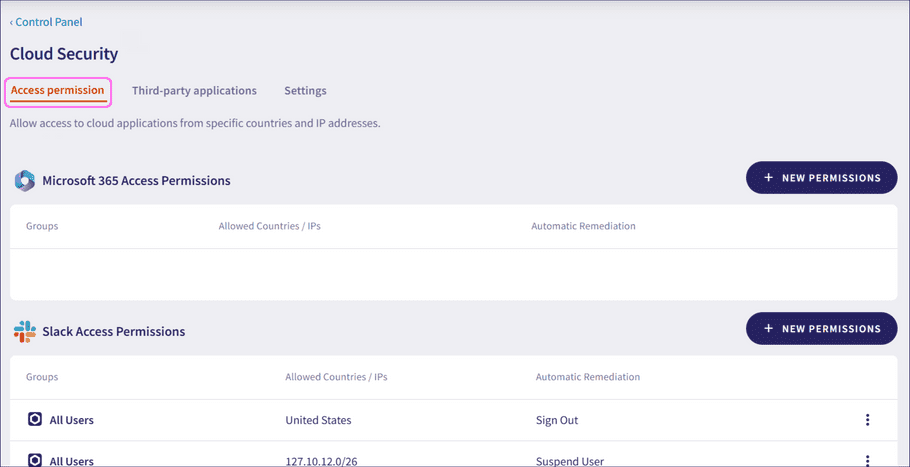Select the 127.10.12.0/26 IP cell
Image resolution: width=910 pixels, height=467 pixels.
tap(320, 462)
